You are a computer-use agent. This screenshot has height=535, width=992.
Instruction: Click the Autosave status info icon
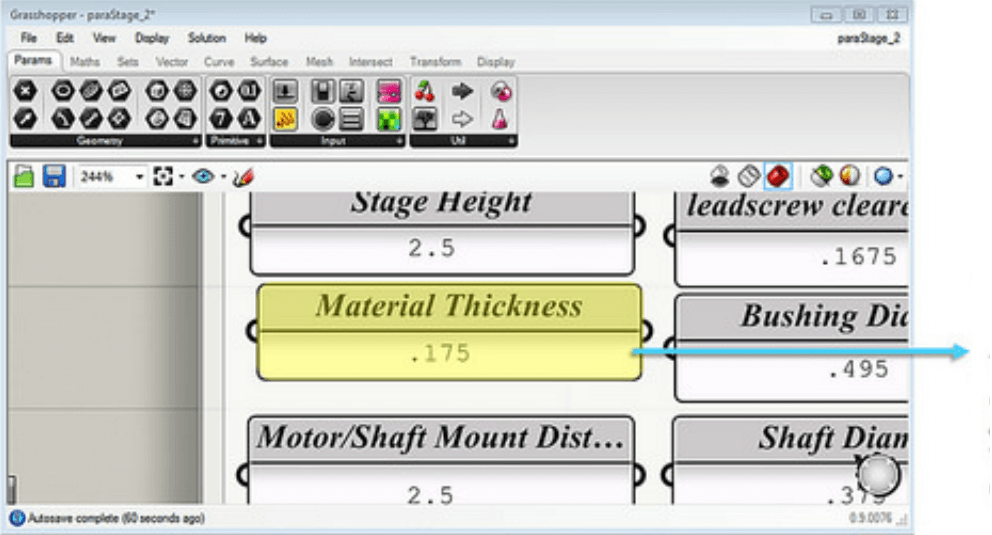17,519
